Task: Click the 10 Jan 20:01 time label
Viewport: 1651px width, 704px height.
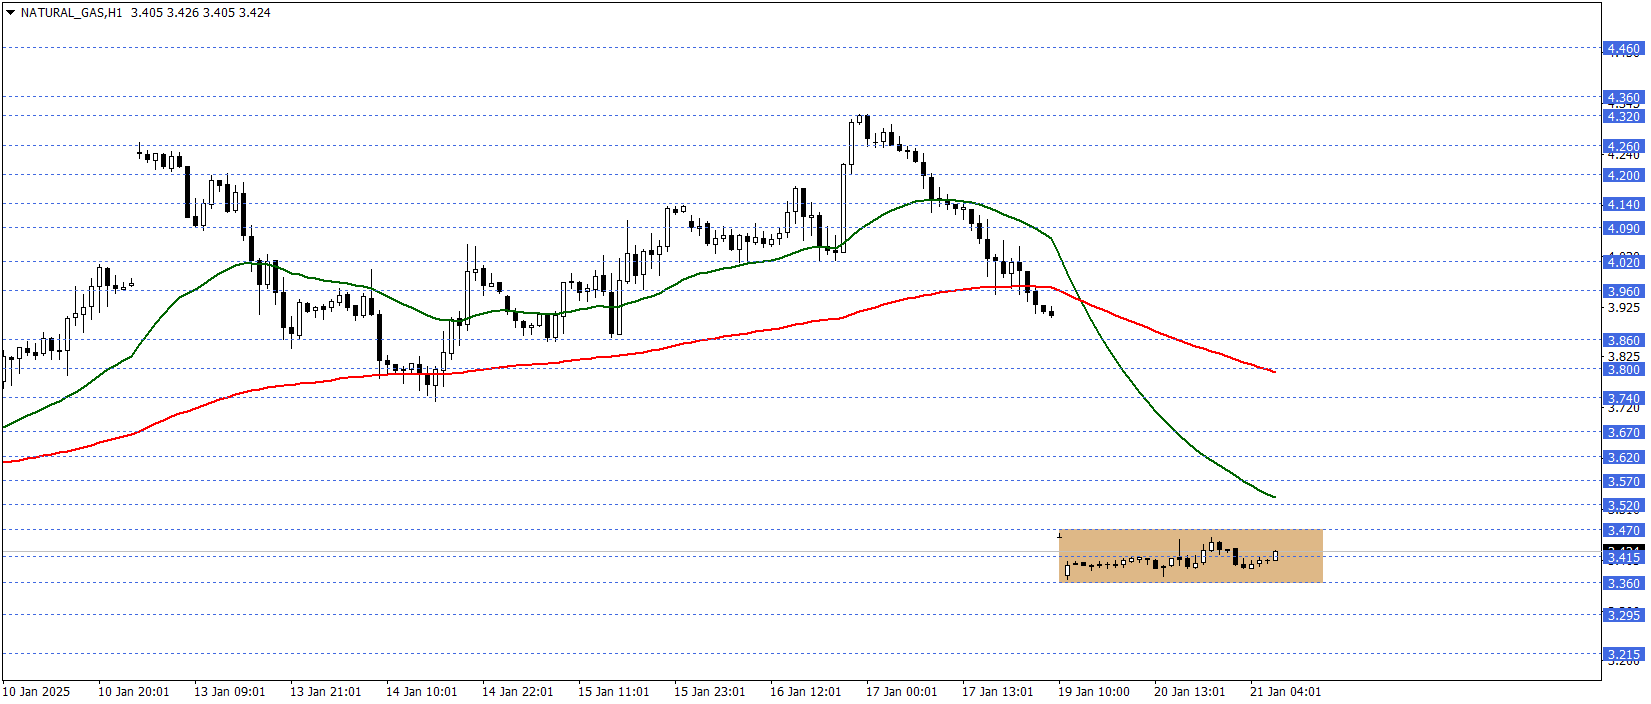Action: 133,692
